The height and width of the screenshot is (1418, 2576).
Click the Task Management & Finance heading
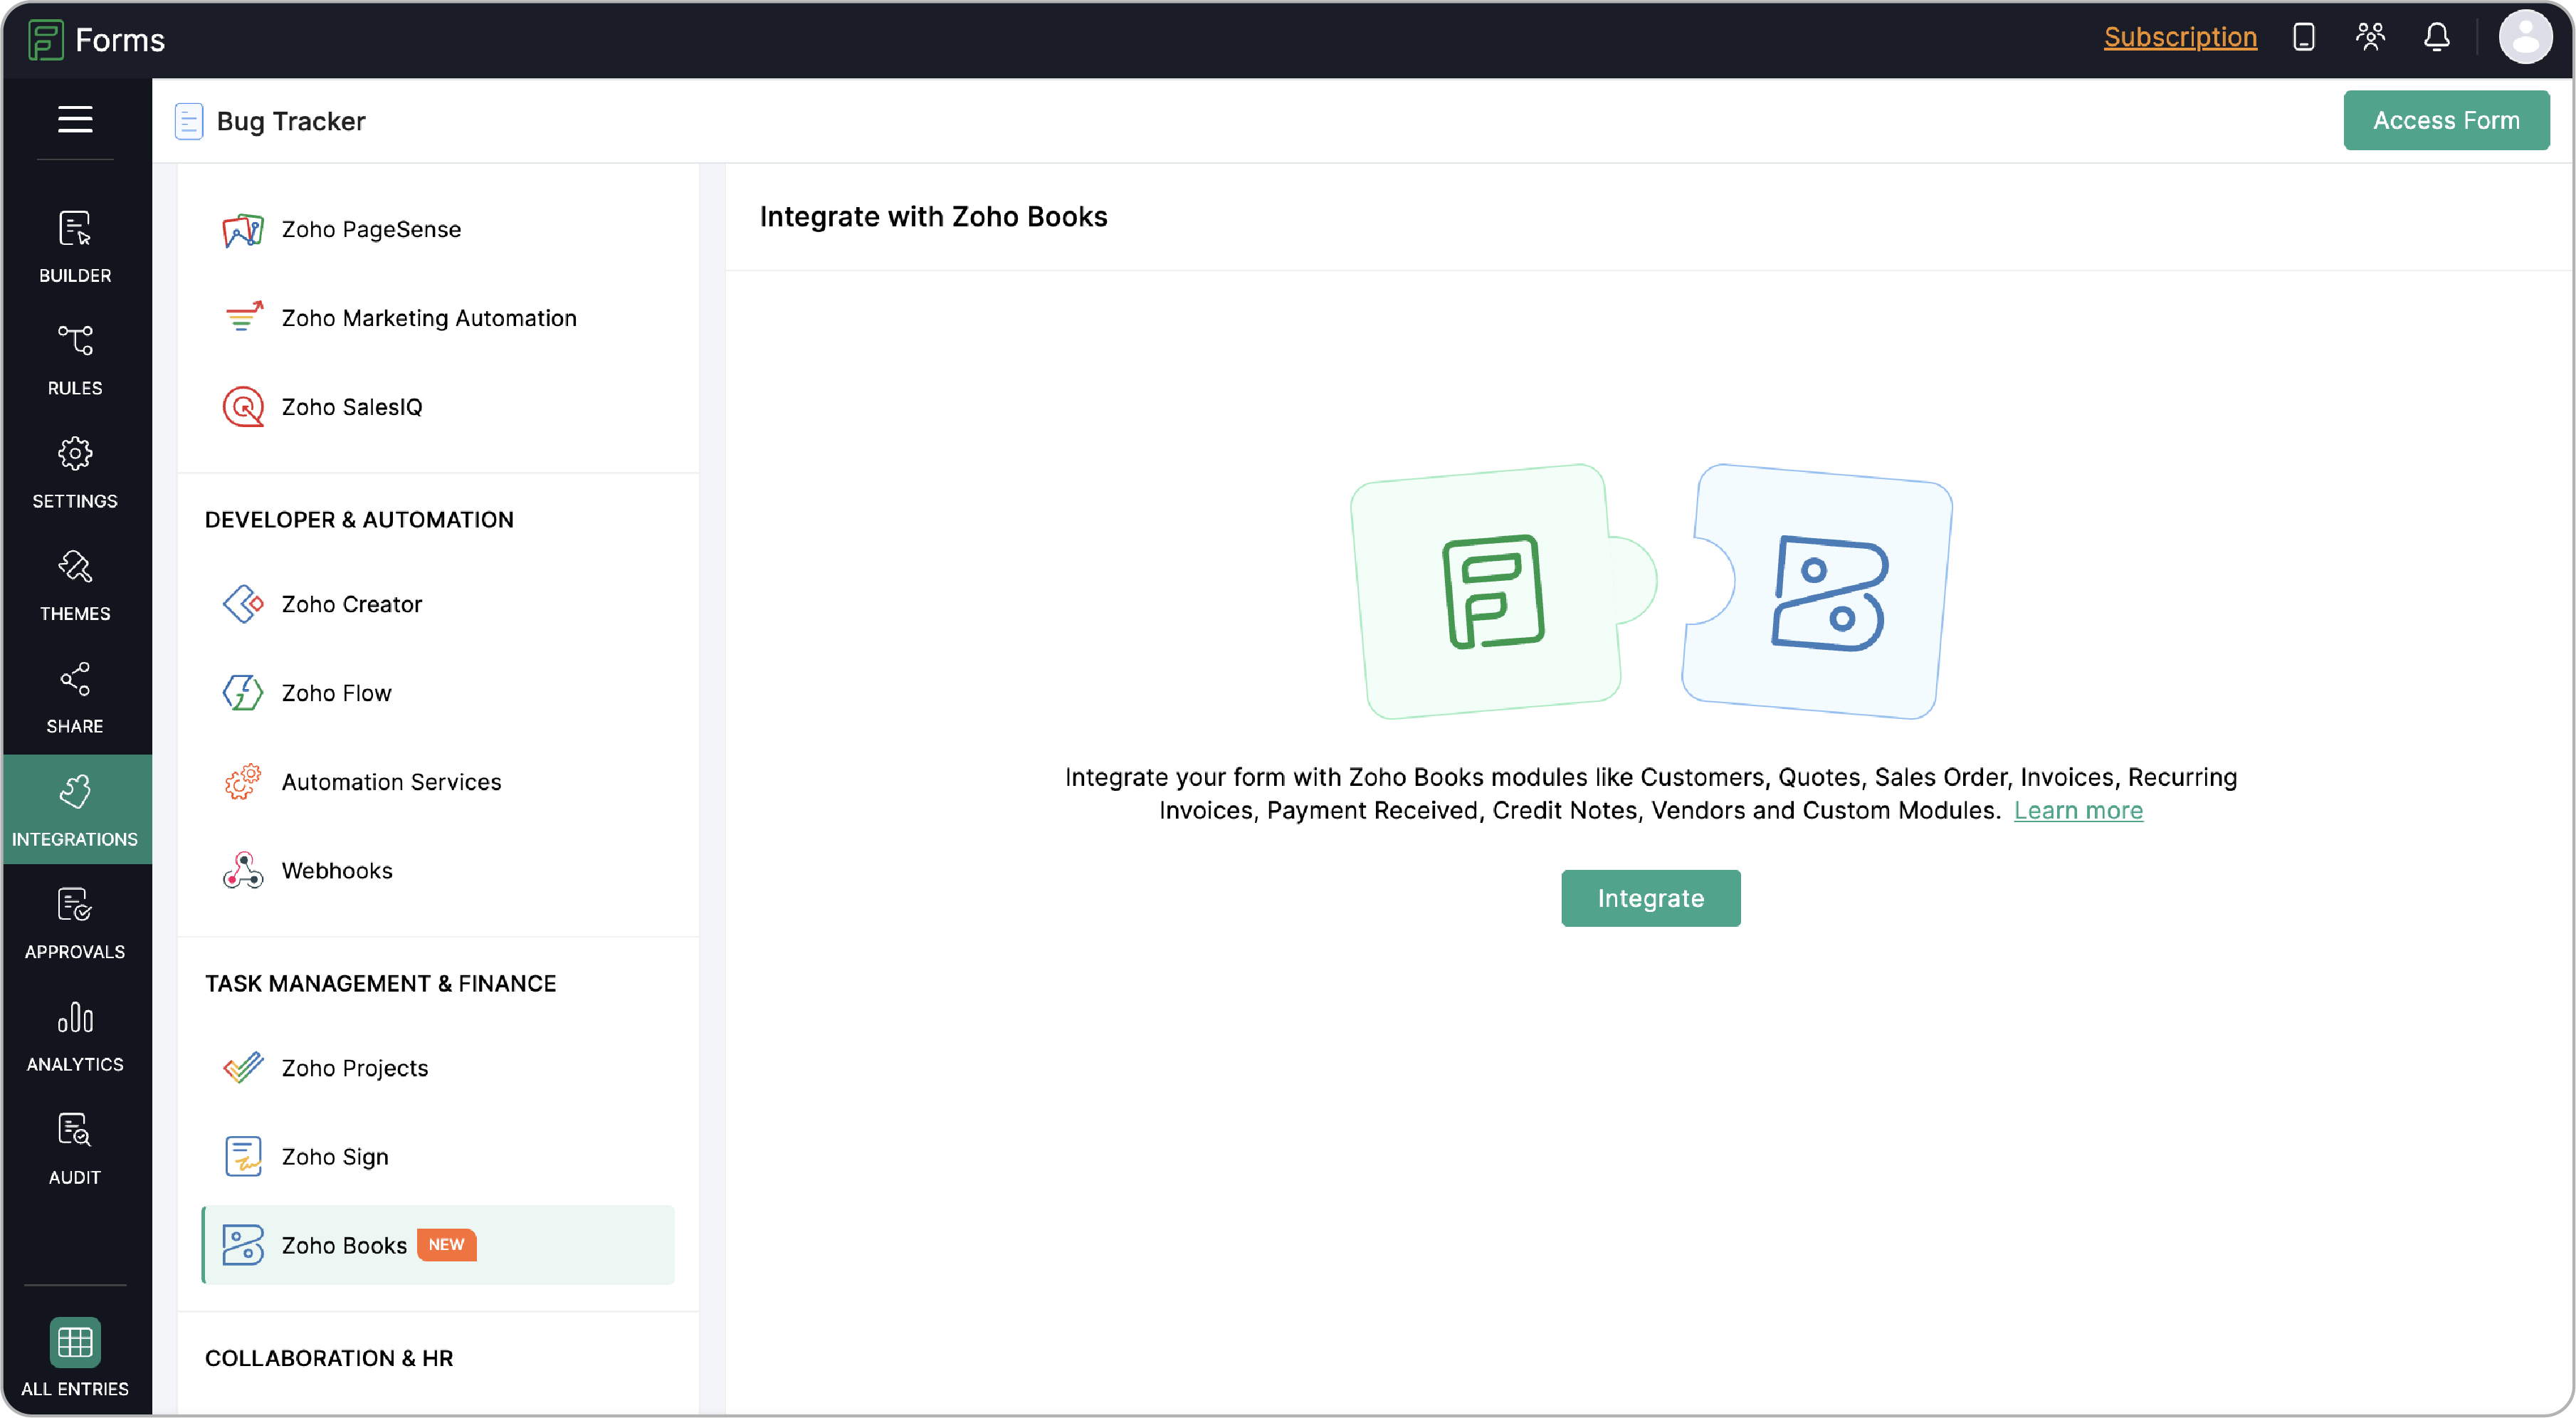point(380,984)
